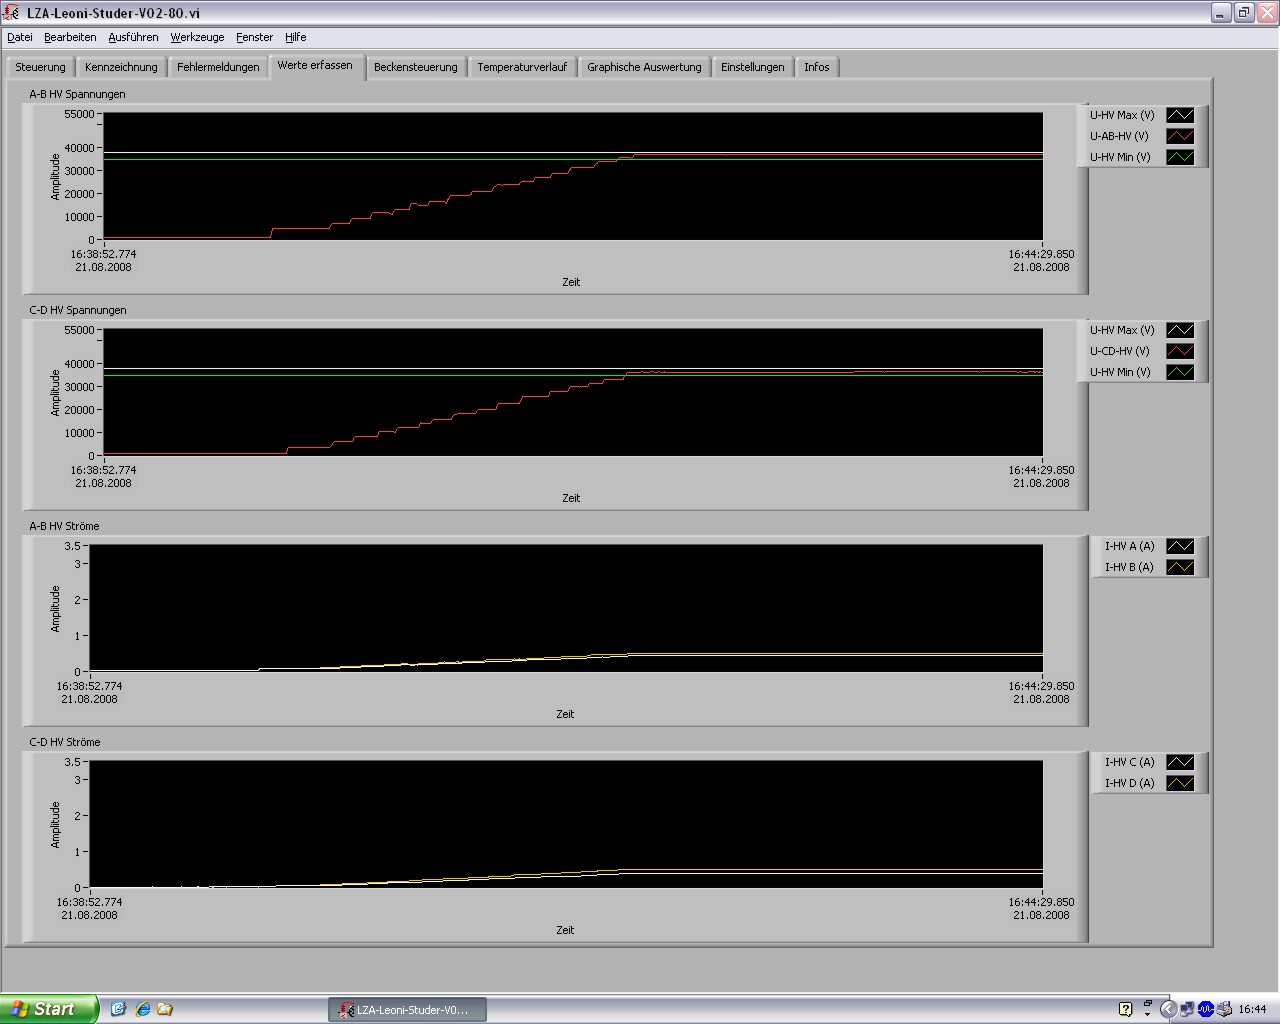The height and width of the screenshot is (1024, 1280).
Task: Click 3.5 axis maximum on A-B Ströme
Action: (x=72, y=546)
